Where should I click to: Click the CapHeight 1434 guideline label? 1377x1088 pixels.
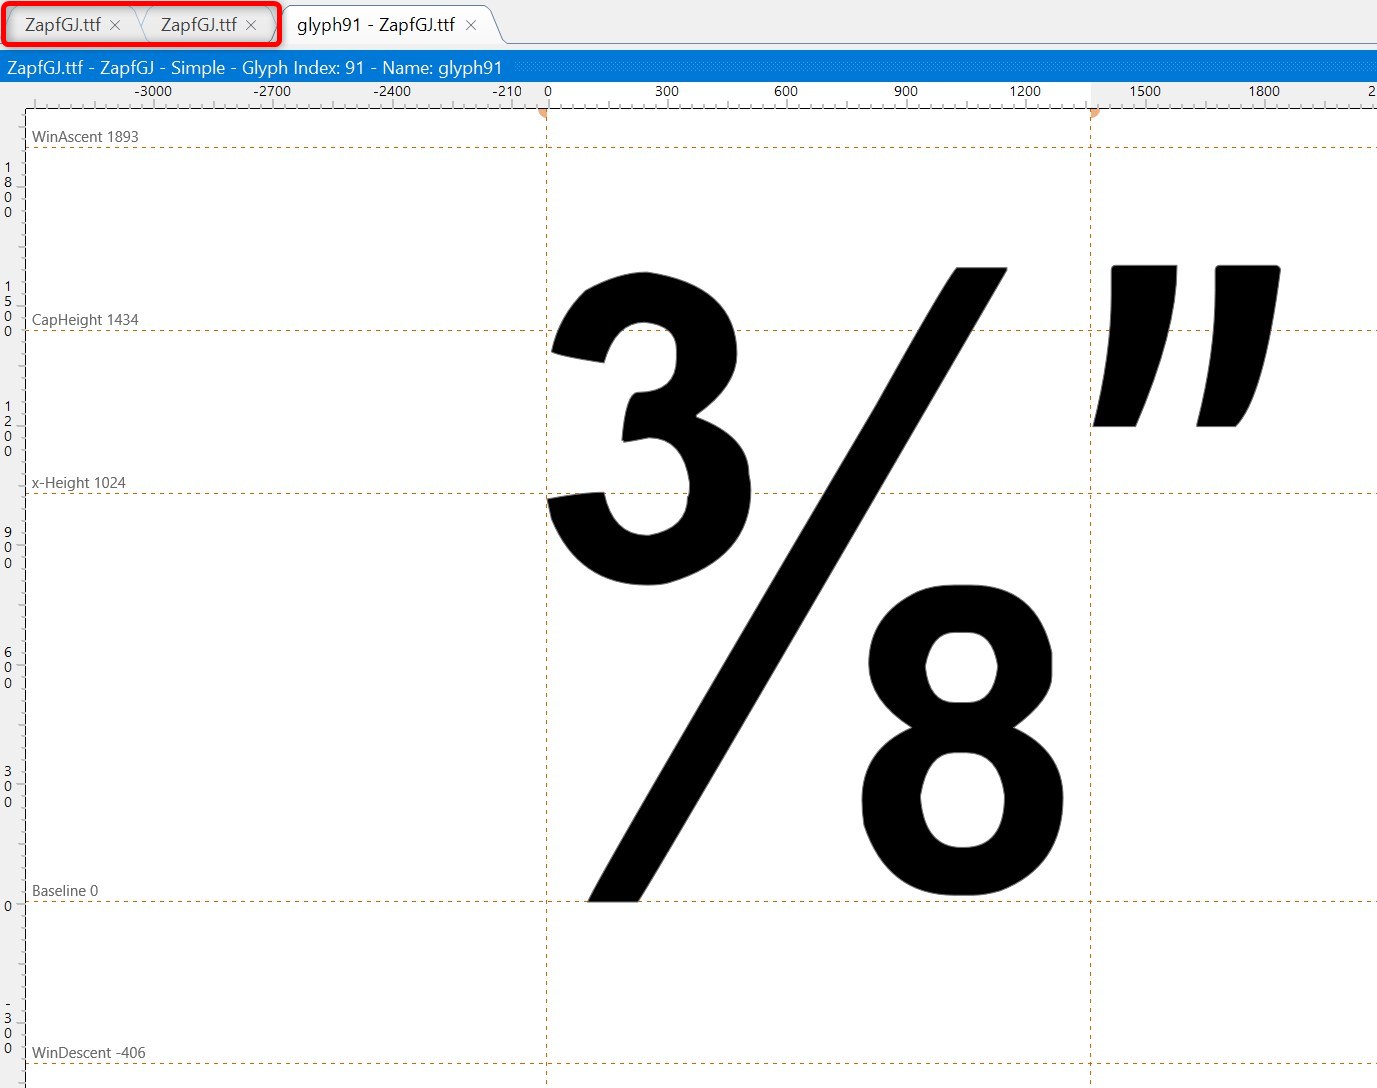pos(85,320)
